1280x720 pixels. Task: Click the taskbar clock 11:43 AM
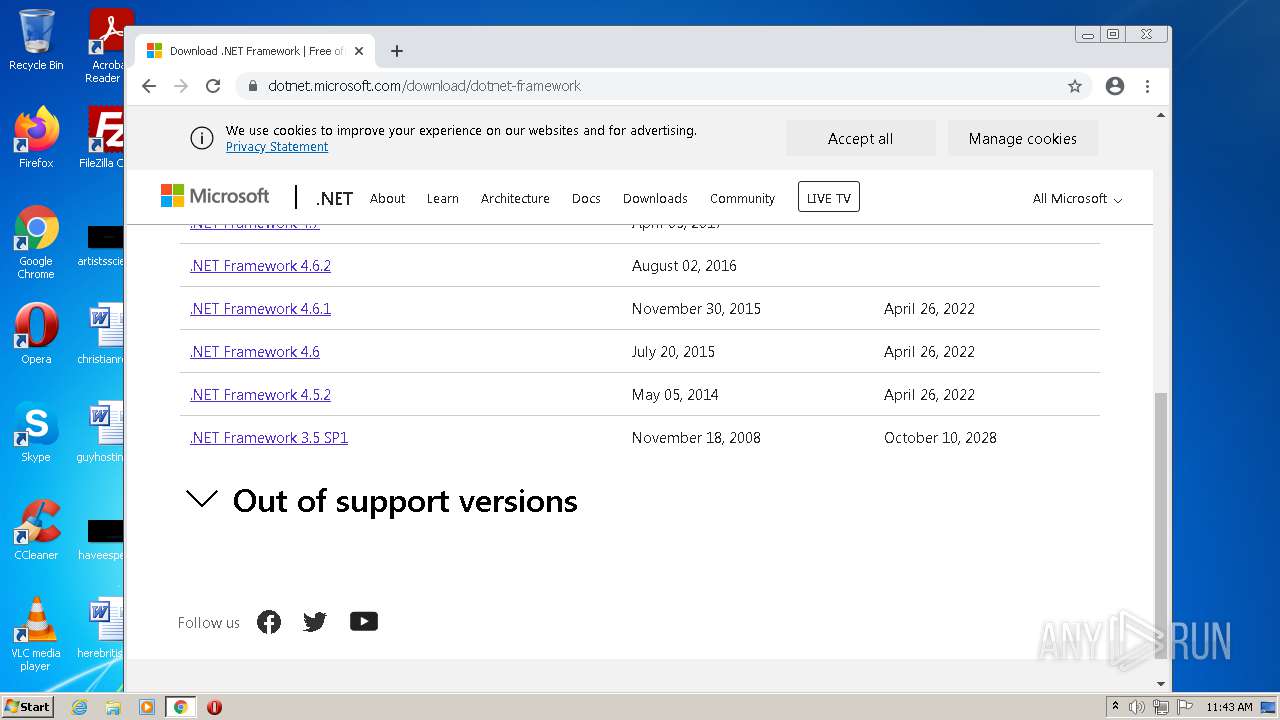(1229, 707)
